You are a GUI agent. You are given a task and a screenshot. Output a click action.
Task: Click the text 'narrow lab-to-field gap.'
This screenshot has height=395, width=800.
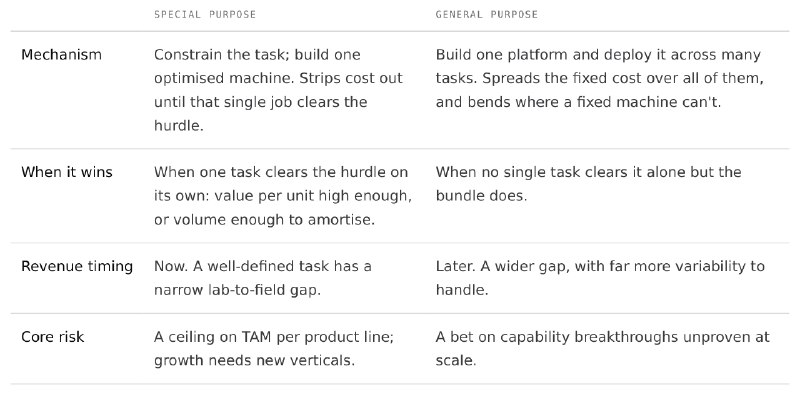tap(237, 290)
